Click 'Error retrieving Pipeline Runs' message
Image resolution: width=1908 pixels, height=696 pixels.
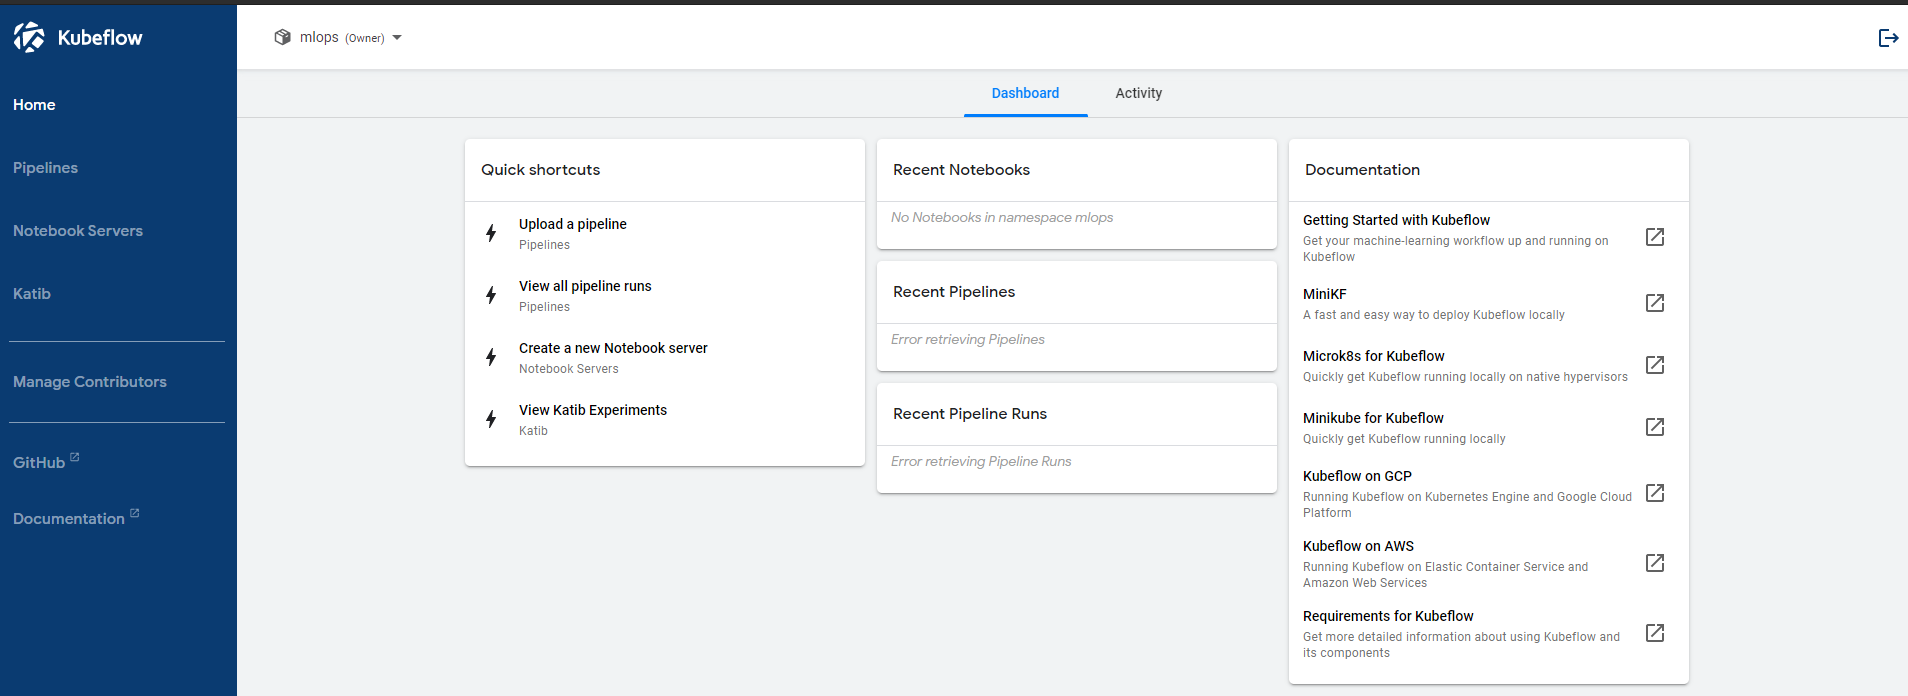pos(981,461)
